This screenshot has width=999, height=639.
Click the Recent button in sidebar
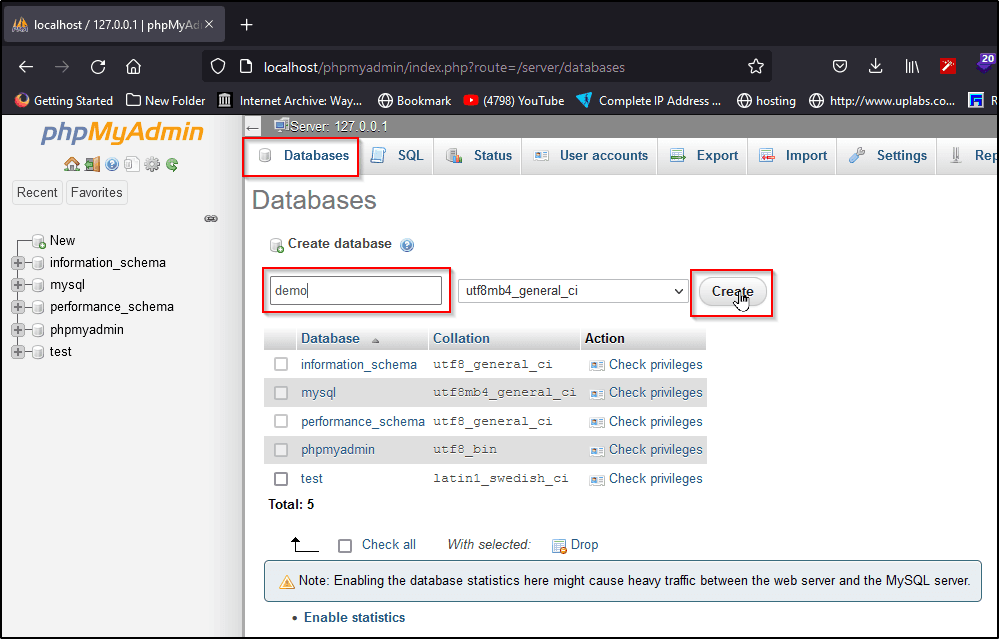[37, 192]
